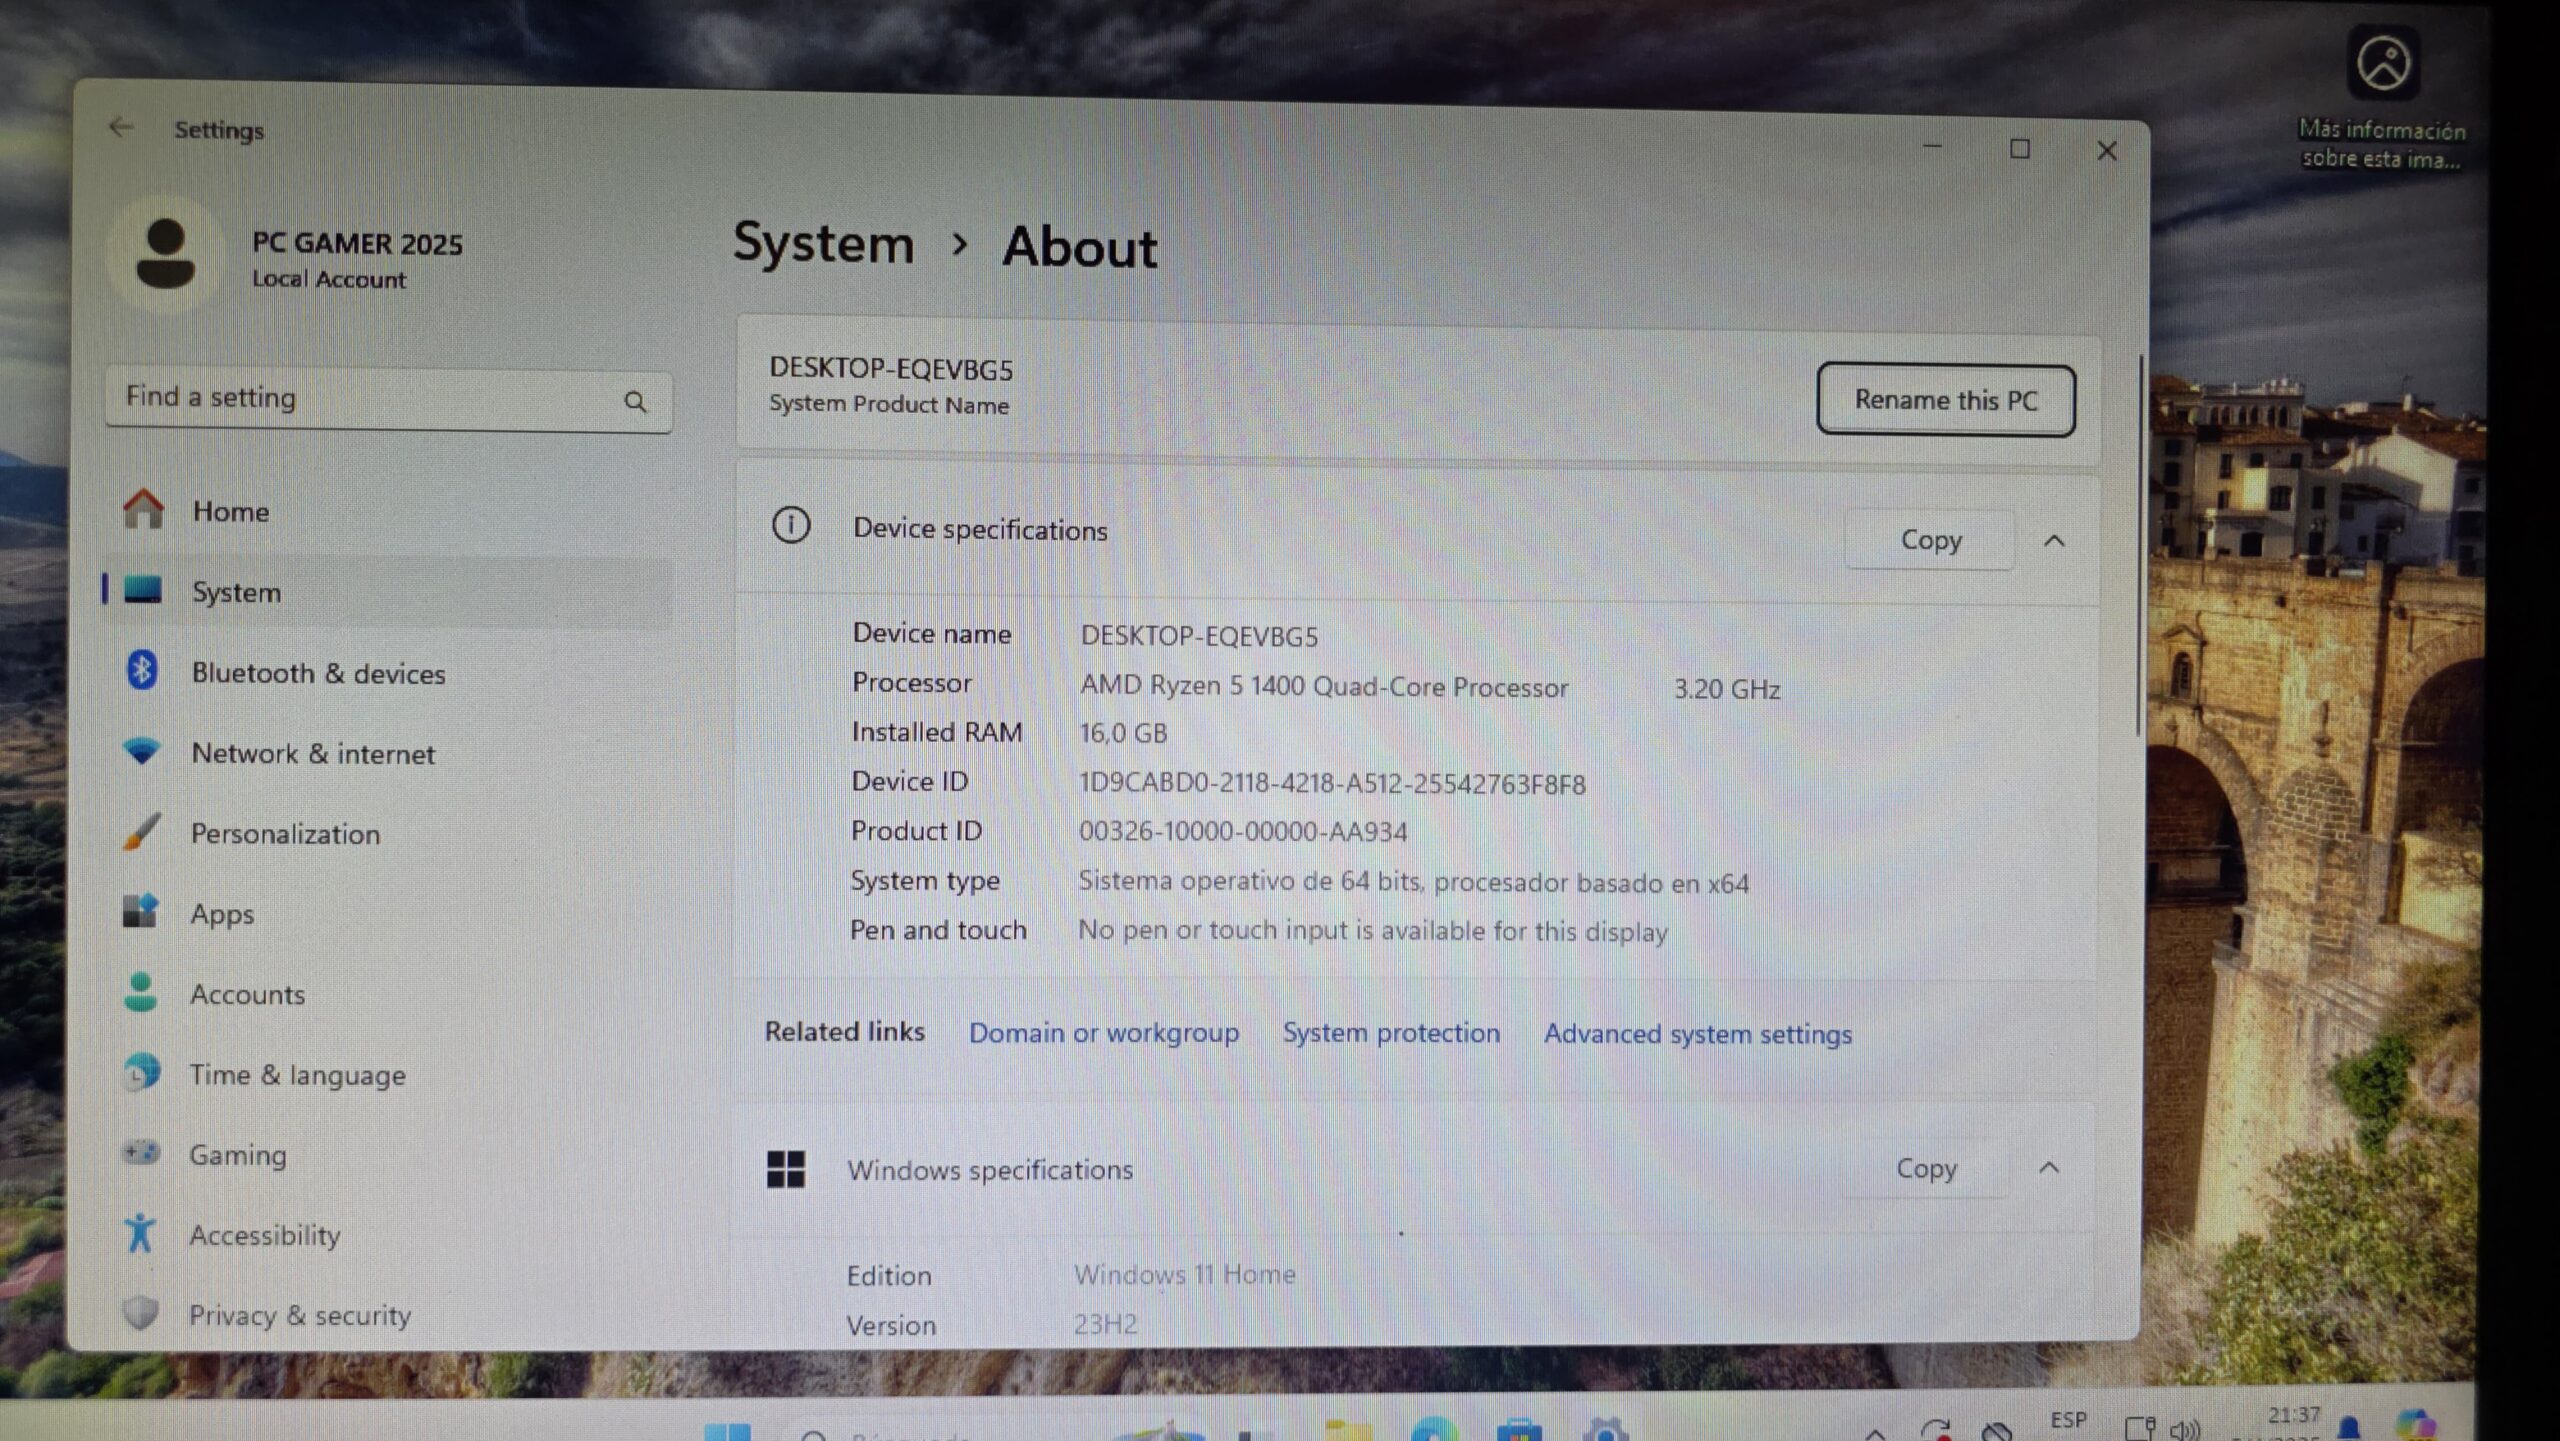Image resolution: width=2560 pixels, height=1441 pixels.
Task: Copy the device specifications
Action: pyautogui.click(x=1929, y=540)
